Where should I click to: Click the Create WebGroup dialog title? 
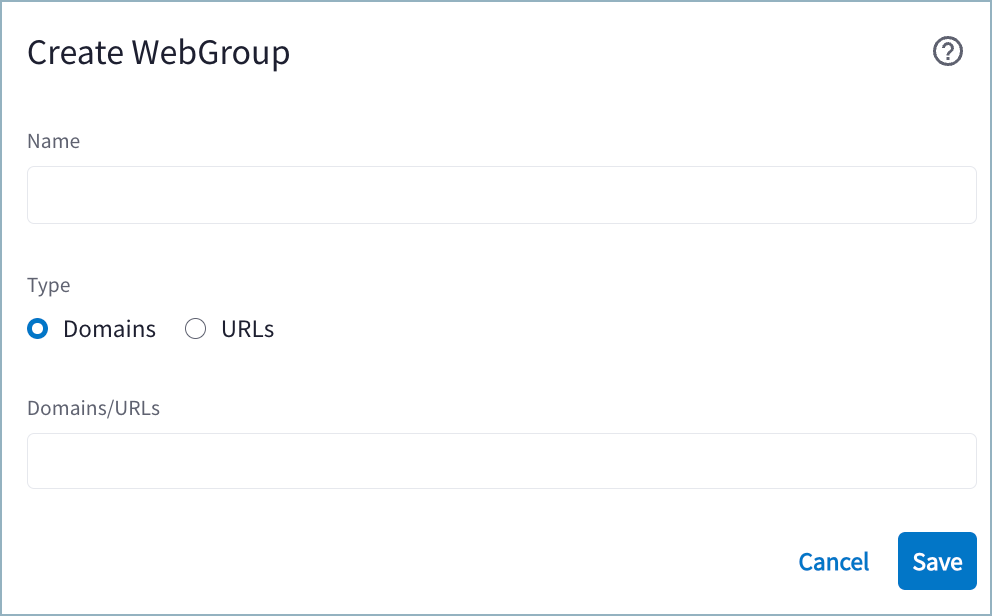click(x=158, y=52)
